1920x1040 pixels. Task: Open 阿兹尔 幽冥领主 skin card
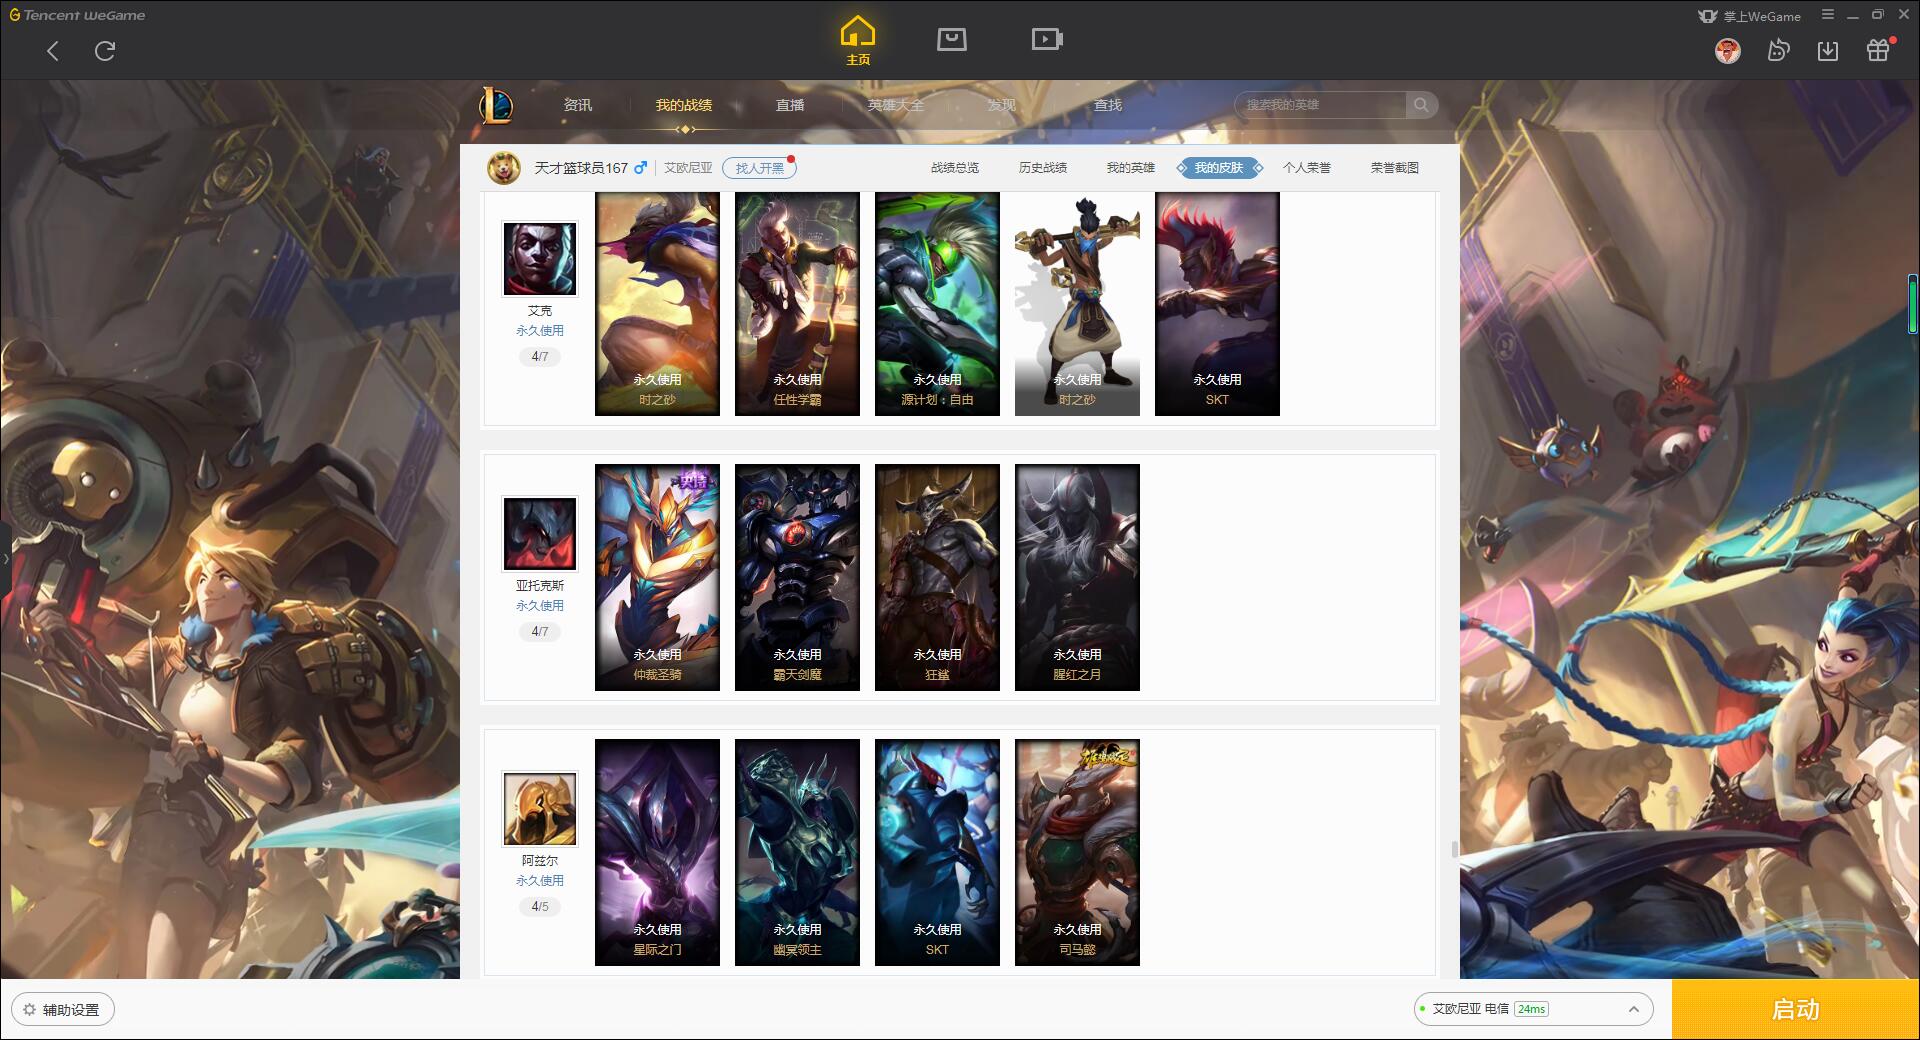[797, 852]
